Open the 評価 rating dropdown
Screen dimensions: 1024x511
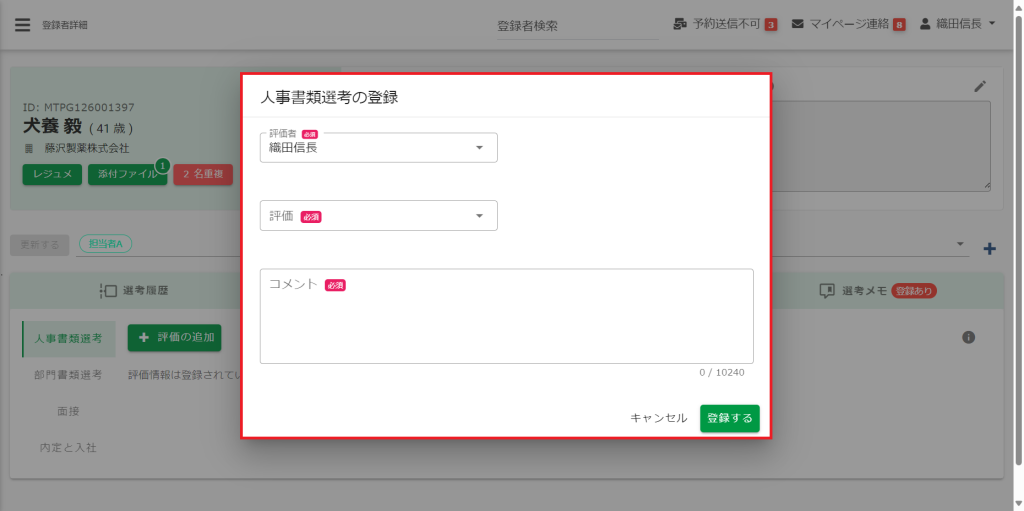(x=378, y=216)
